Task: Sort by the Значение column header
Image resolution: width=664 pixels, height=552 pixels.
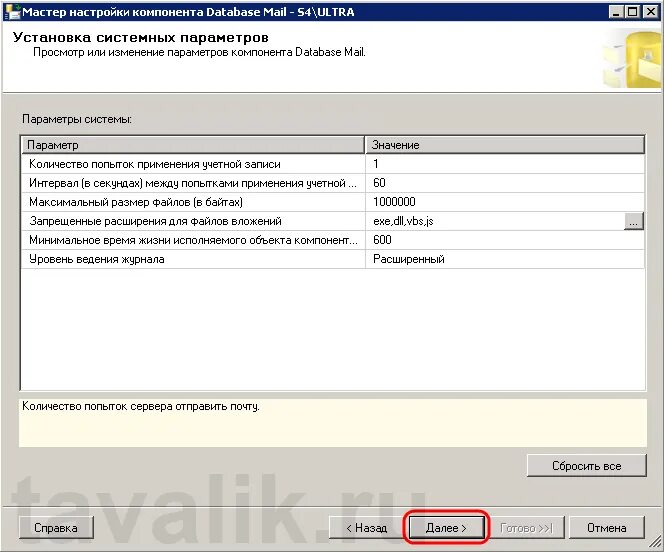Action: (505, 145)
